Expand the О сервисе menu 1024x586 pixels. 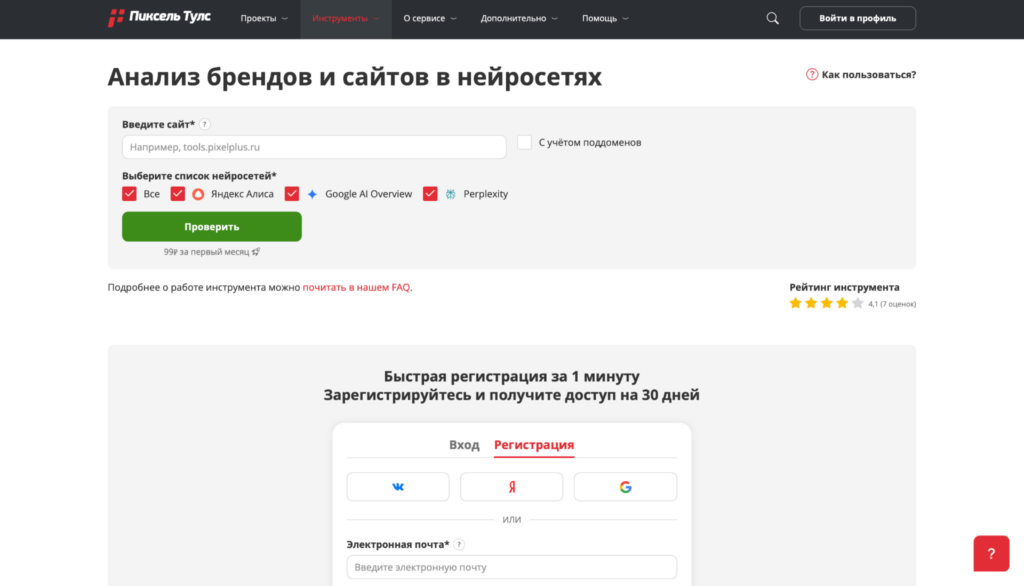[x=430, y=18]
